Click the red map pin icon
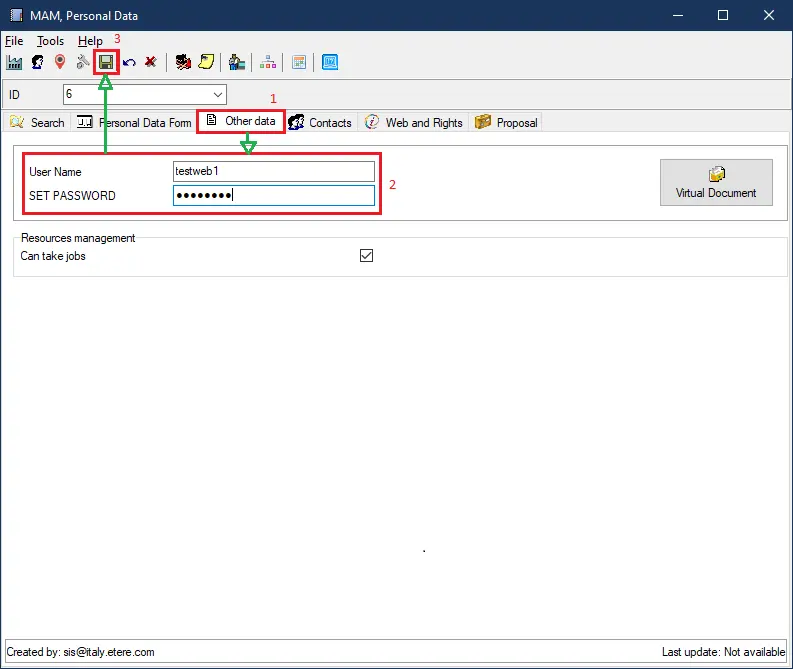The image size is (793, 669). click(60, 62)
